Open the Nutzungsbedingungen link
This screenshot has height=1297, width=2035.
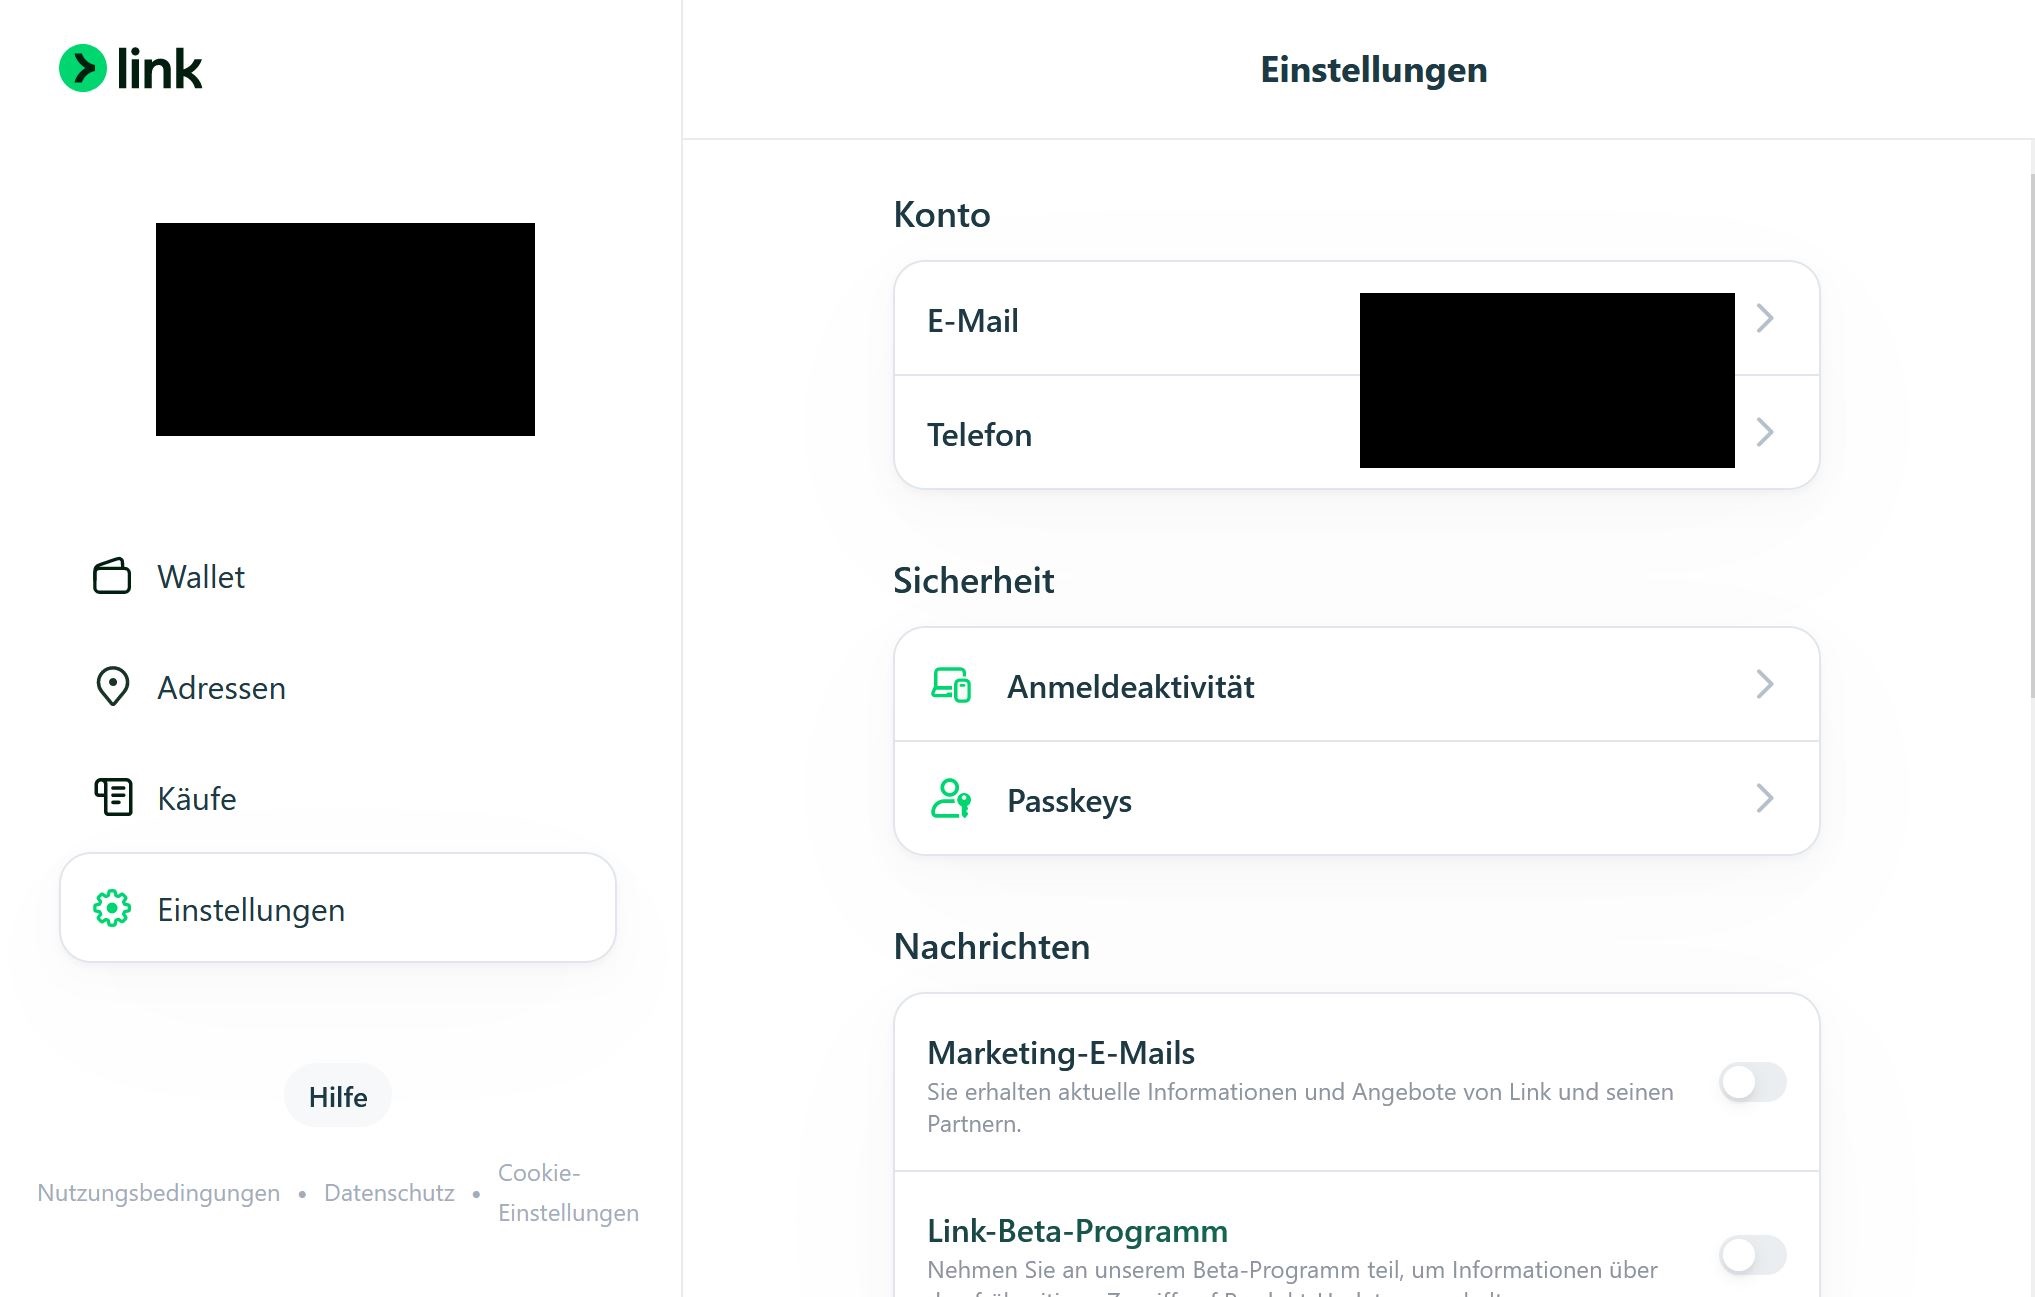pyautogui.click(x=158, y=1193)
